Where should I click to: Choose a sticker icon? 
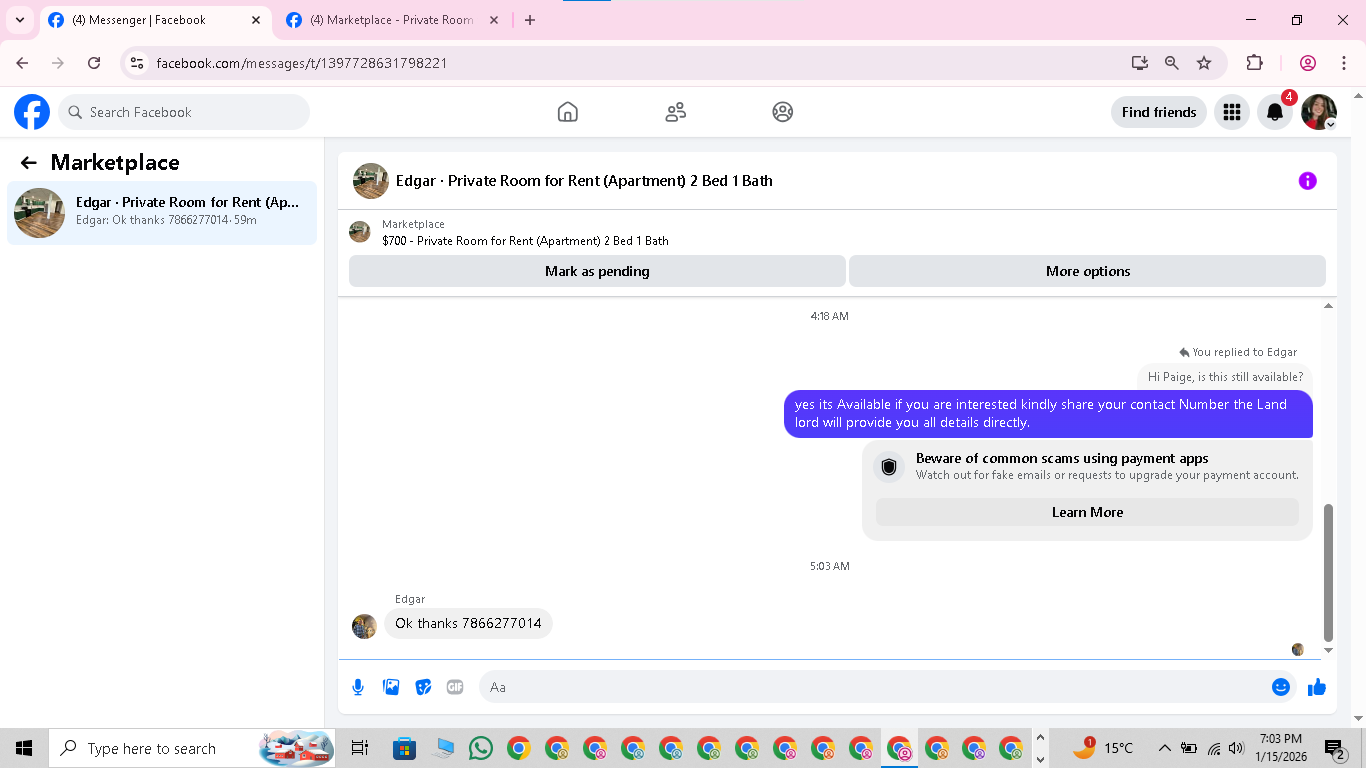tap(423, 687)
